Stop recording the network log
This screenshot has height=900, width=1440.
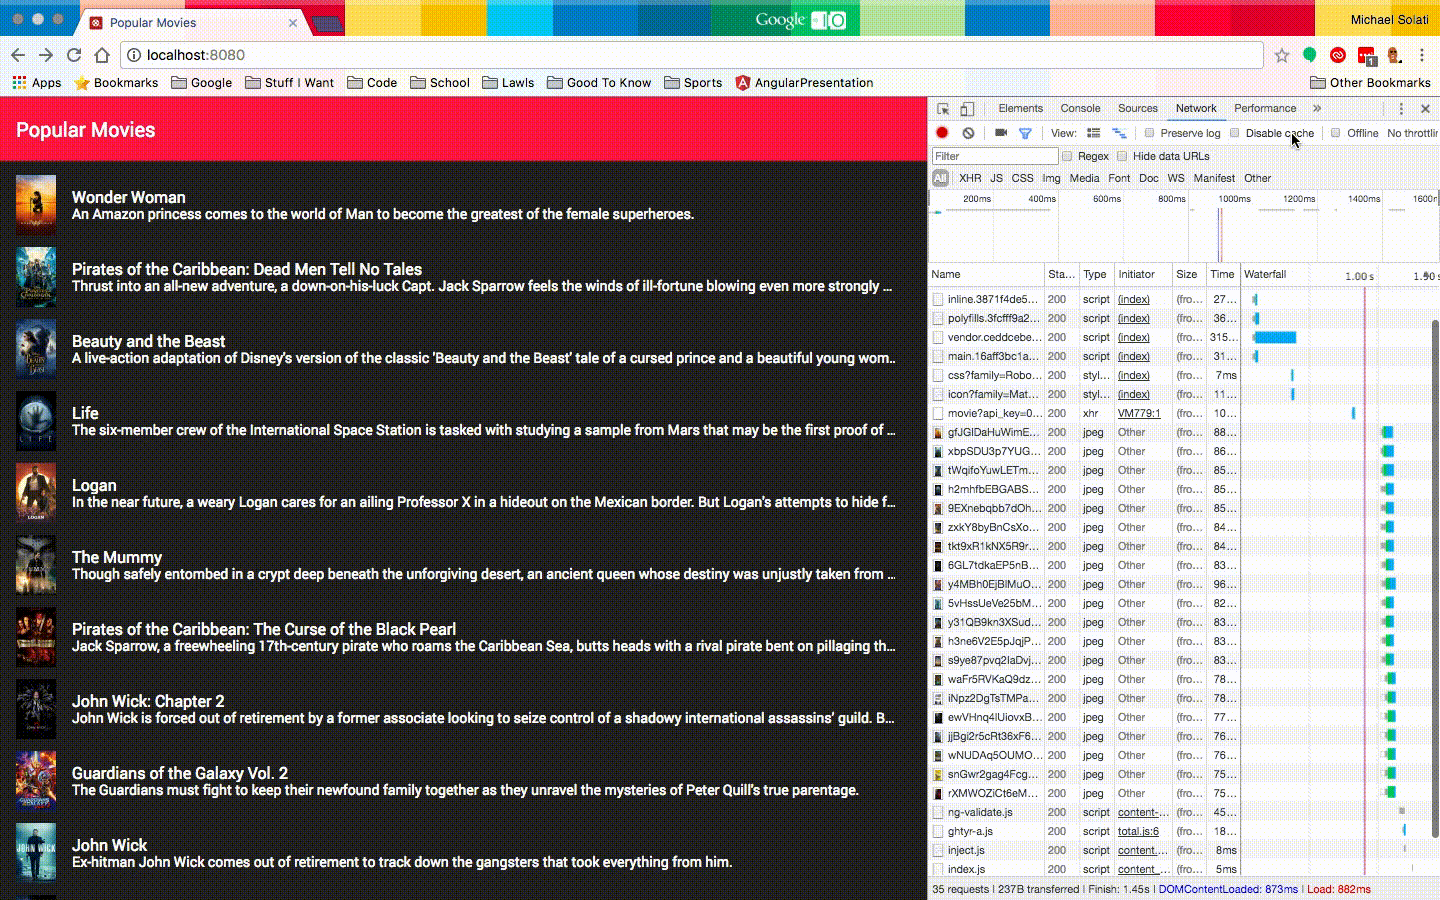tap(942, 133)
